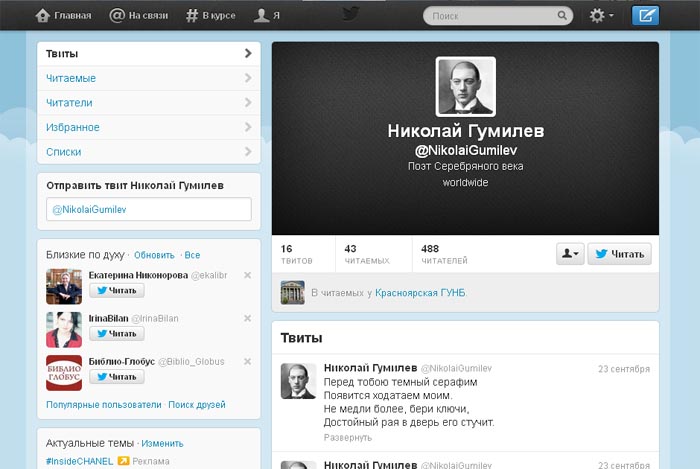The image size is (700, 469).
Task: Open Николай Гумилев name in first tweet
Action: tap(370, 368)
